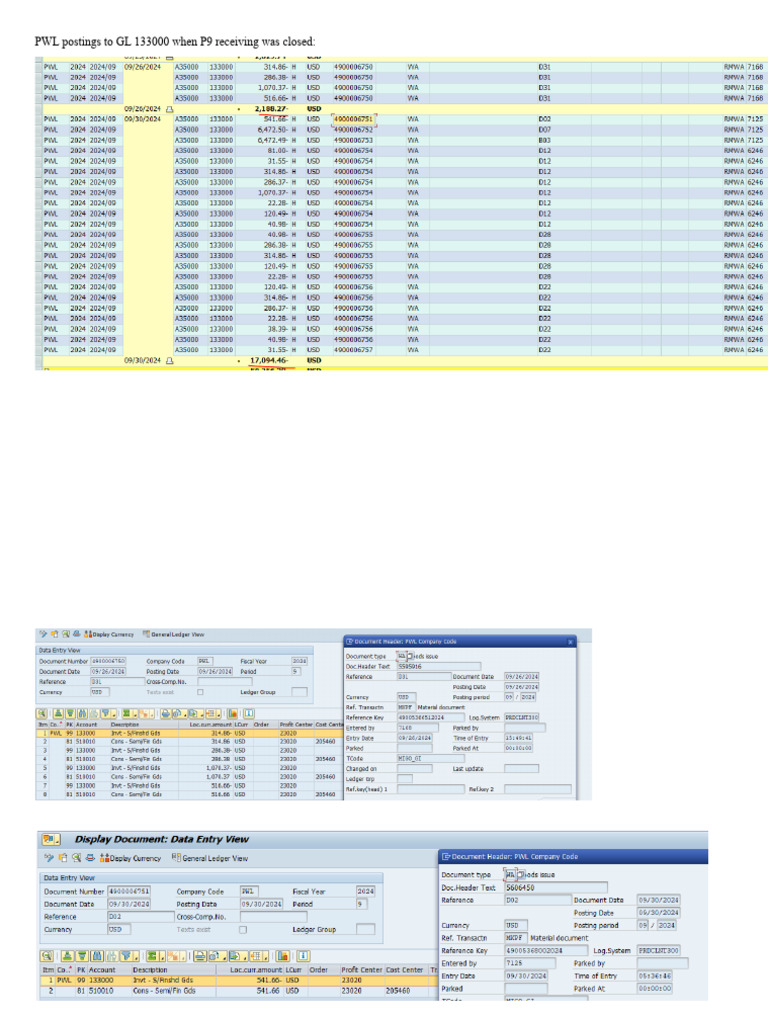
Task: Select row 2 Cons - Semi/Fin Gds in lower grid
Action: point(238,991)
